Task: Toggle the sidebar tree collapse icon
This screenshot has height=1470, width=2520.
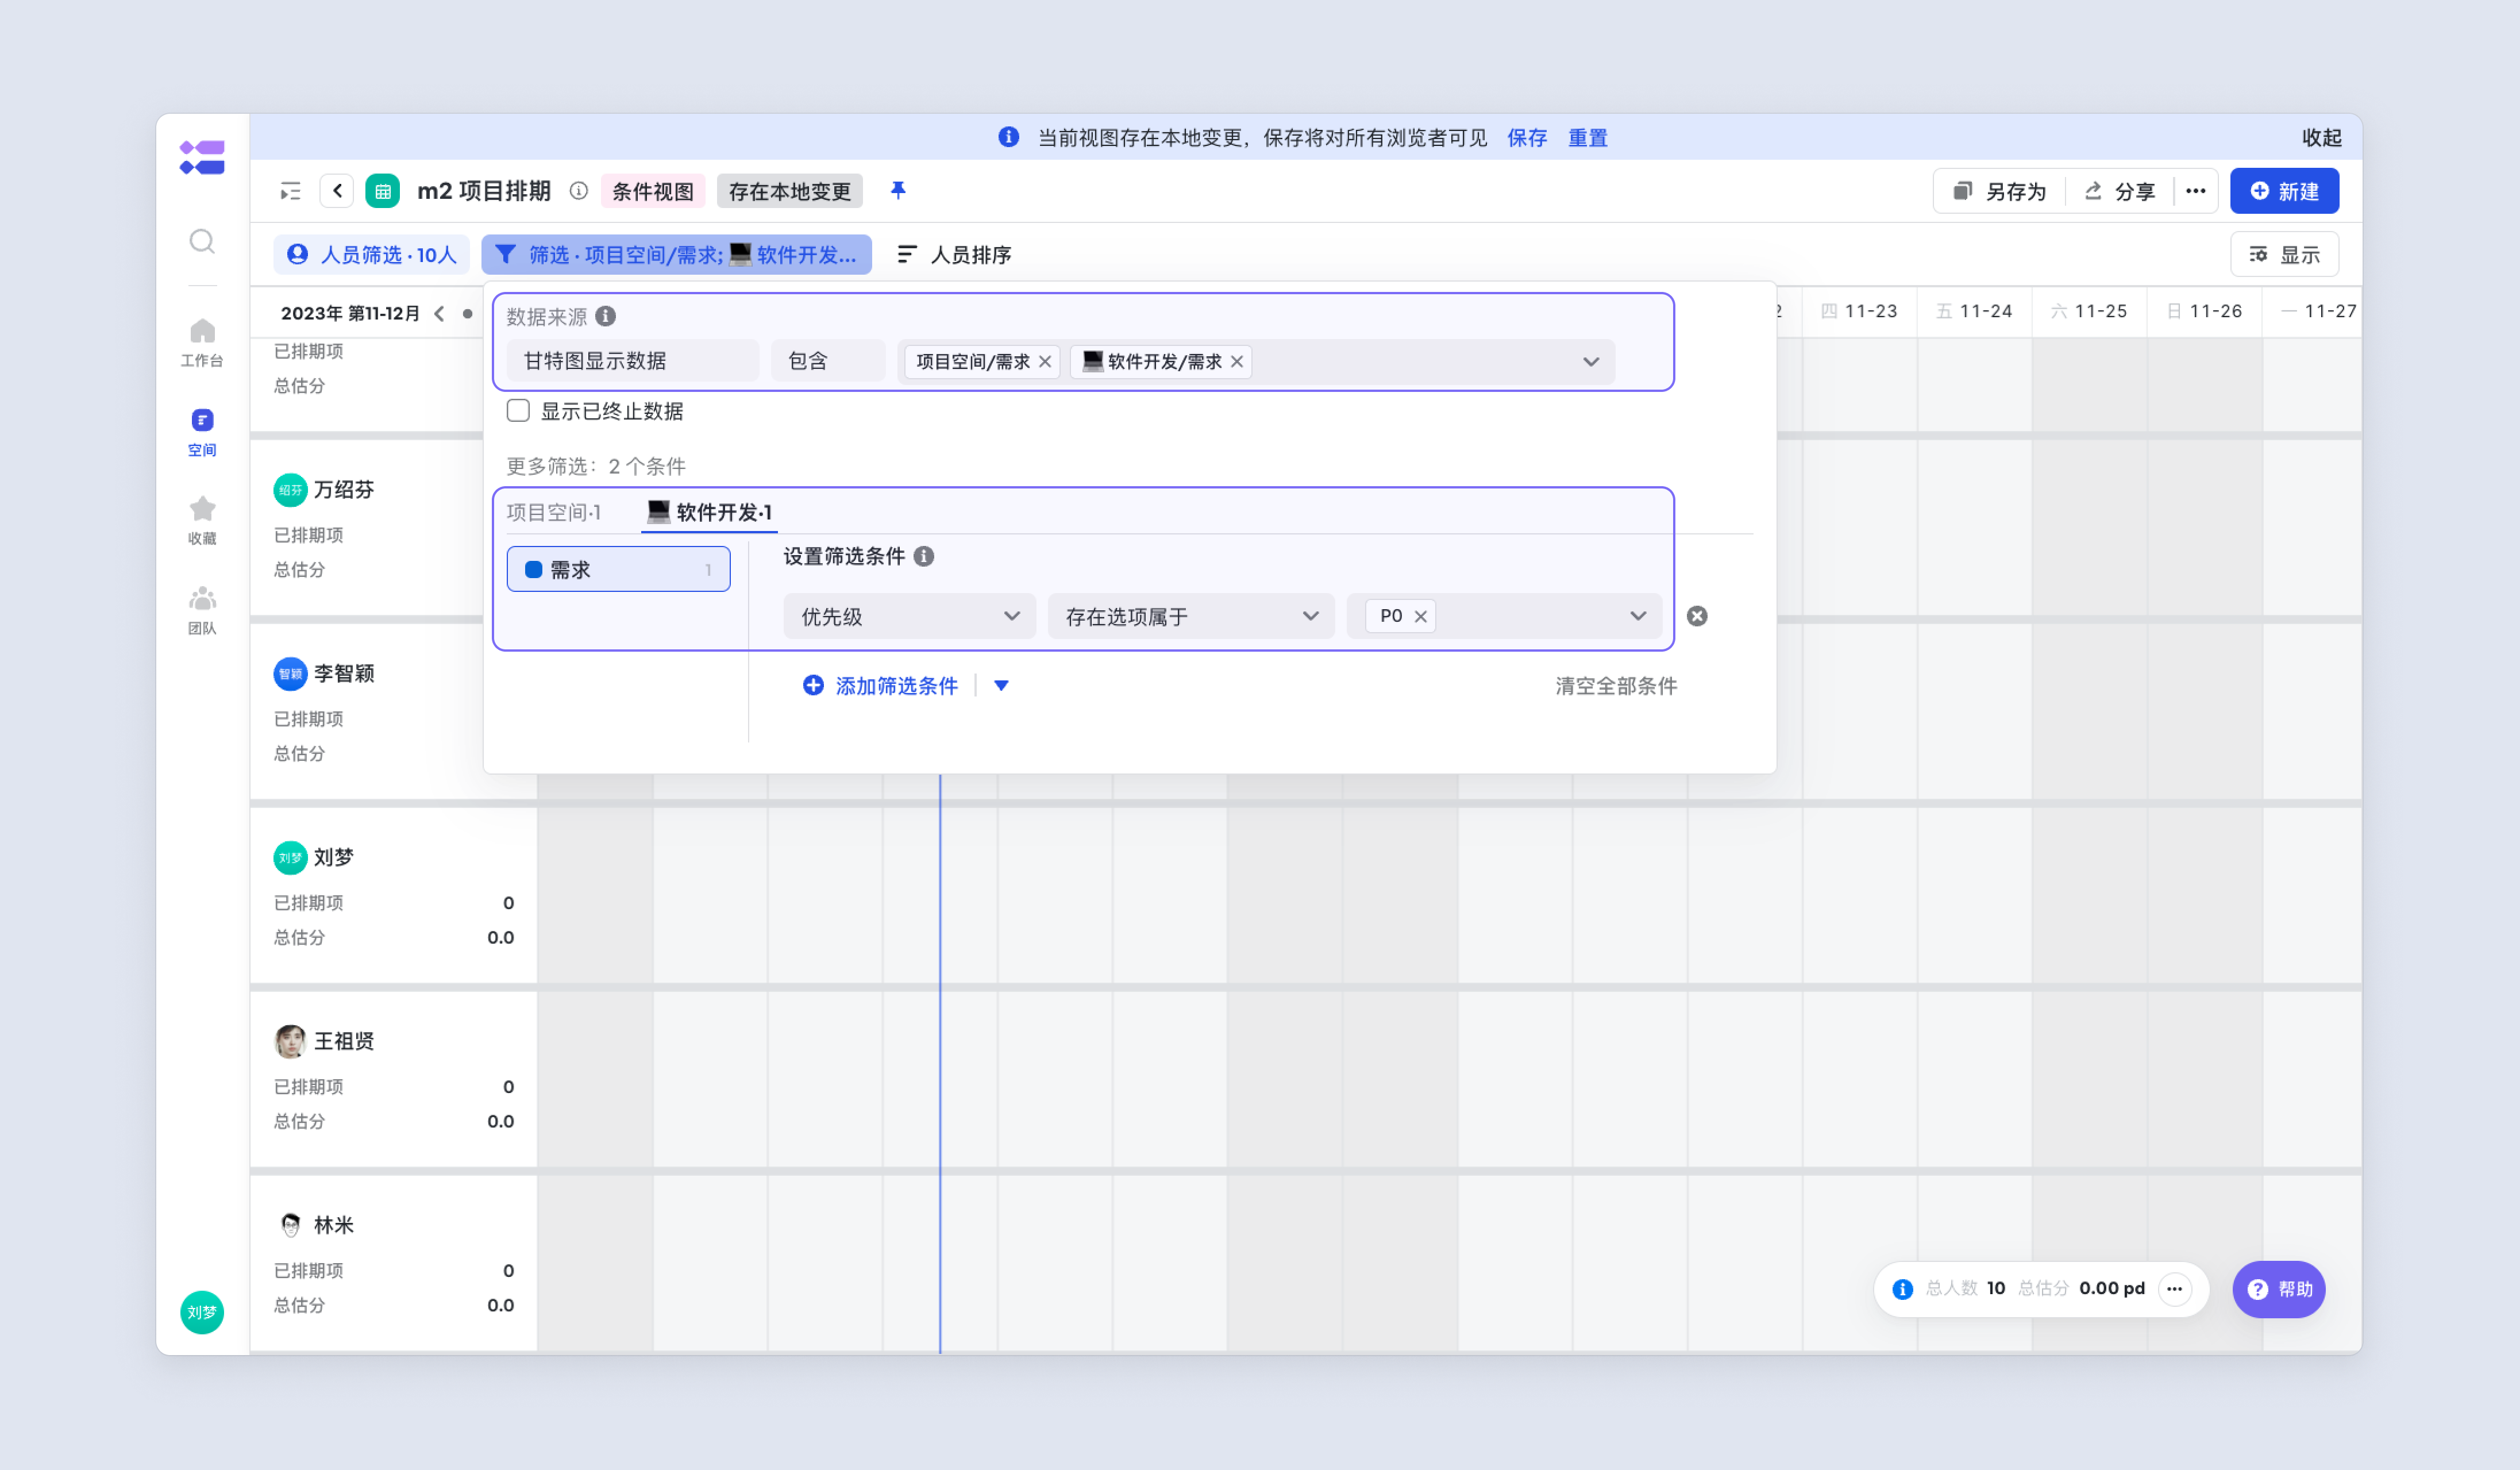Action: coord(290,191)
